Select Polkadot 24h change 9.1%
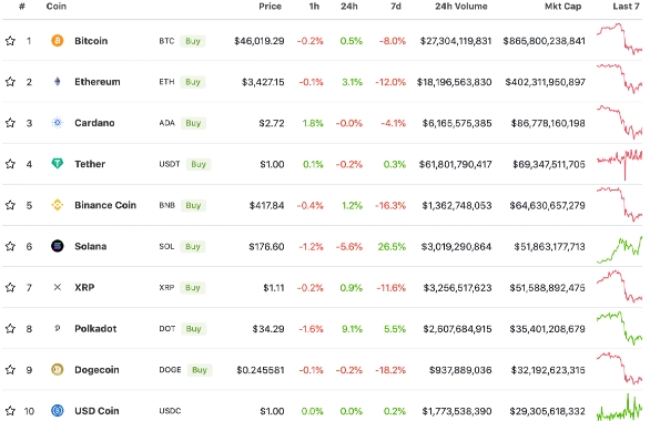 point(352,329)
